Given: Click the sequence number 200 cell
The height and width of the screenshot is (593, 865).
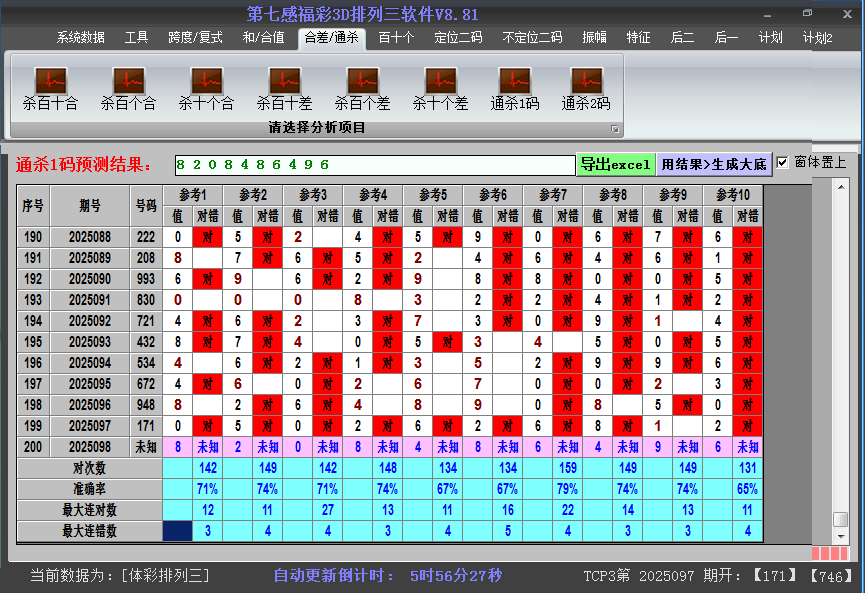Looking at the screenshot, I should click(x=33, y=447).
